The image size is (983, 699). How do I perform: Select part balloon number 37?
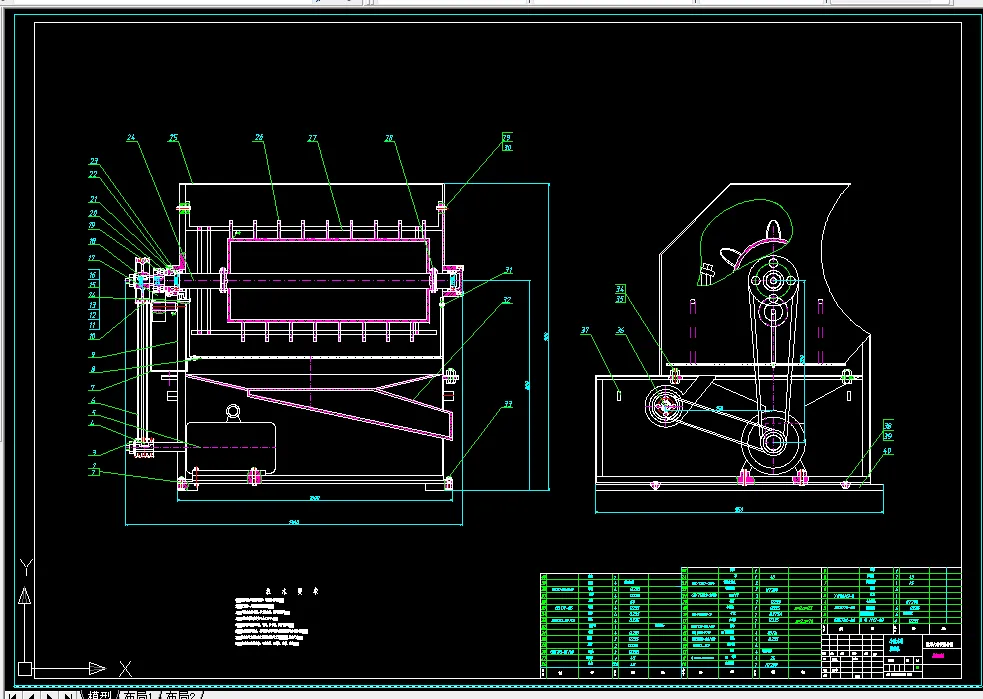point(585,330)
